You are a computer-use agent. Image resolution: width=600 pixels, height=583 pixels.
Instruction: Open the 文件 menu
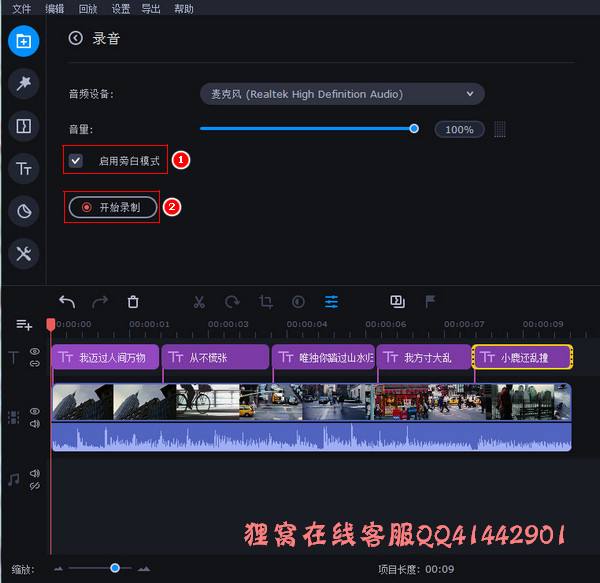point(21,8)
